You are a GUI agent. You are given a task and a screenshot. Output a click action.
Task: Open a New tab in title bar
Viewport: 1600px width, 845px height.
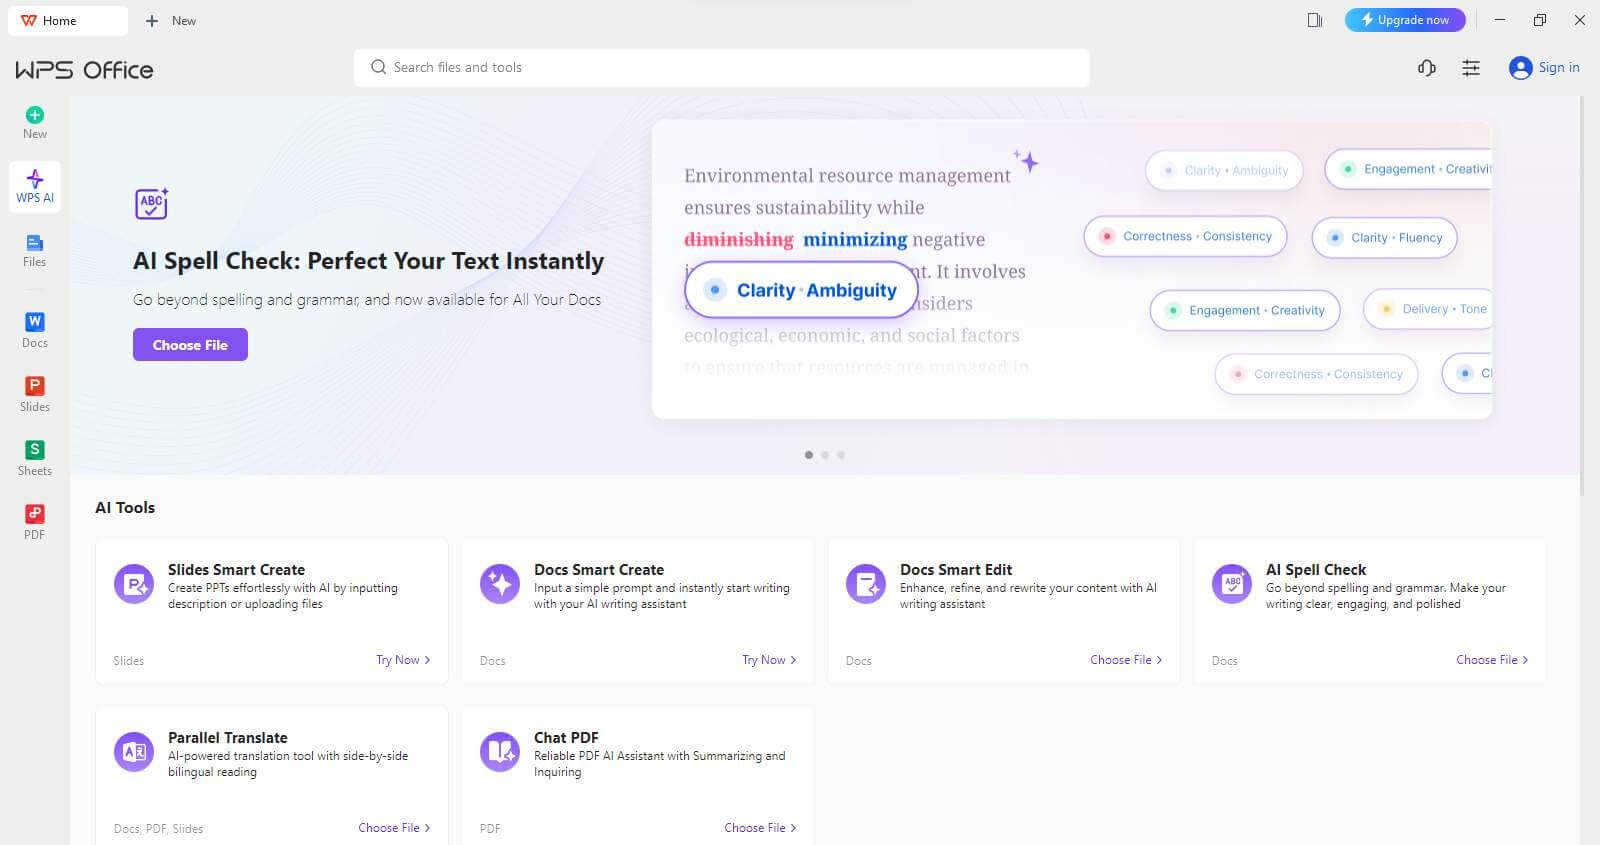[171, 20]
